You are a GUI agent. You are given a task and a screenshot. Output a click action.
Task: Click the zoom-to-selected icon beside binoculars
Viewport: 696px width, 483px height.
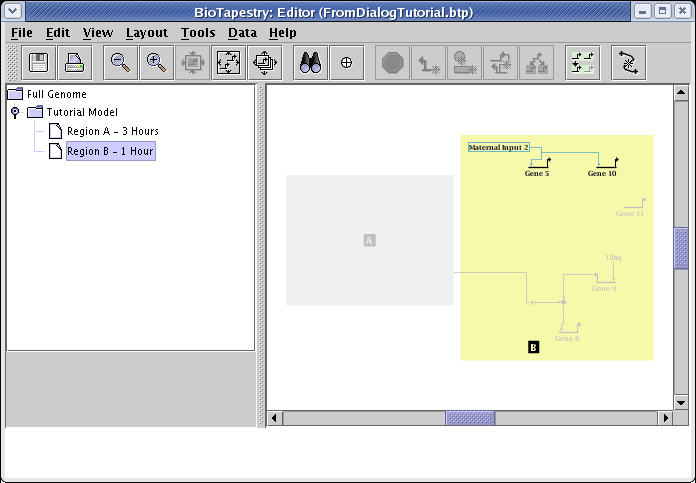pyautogui.click(x=265, y=62)
